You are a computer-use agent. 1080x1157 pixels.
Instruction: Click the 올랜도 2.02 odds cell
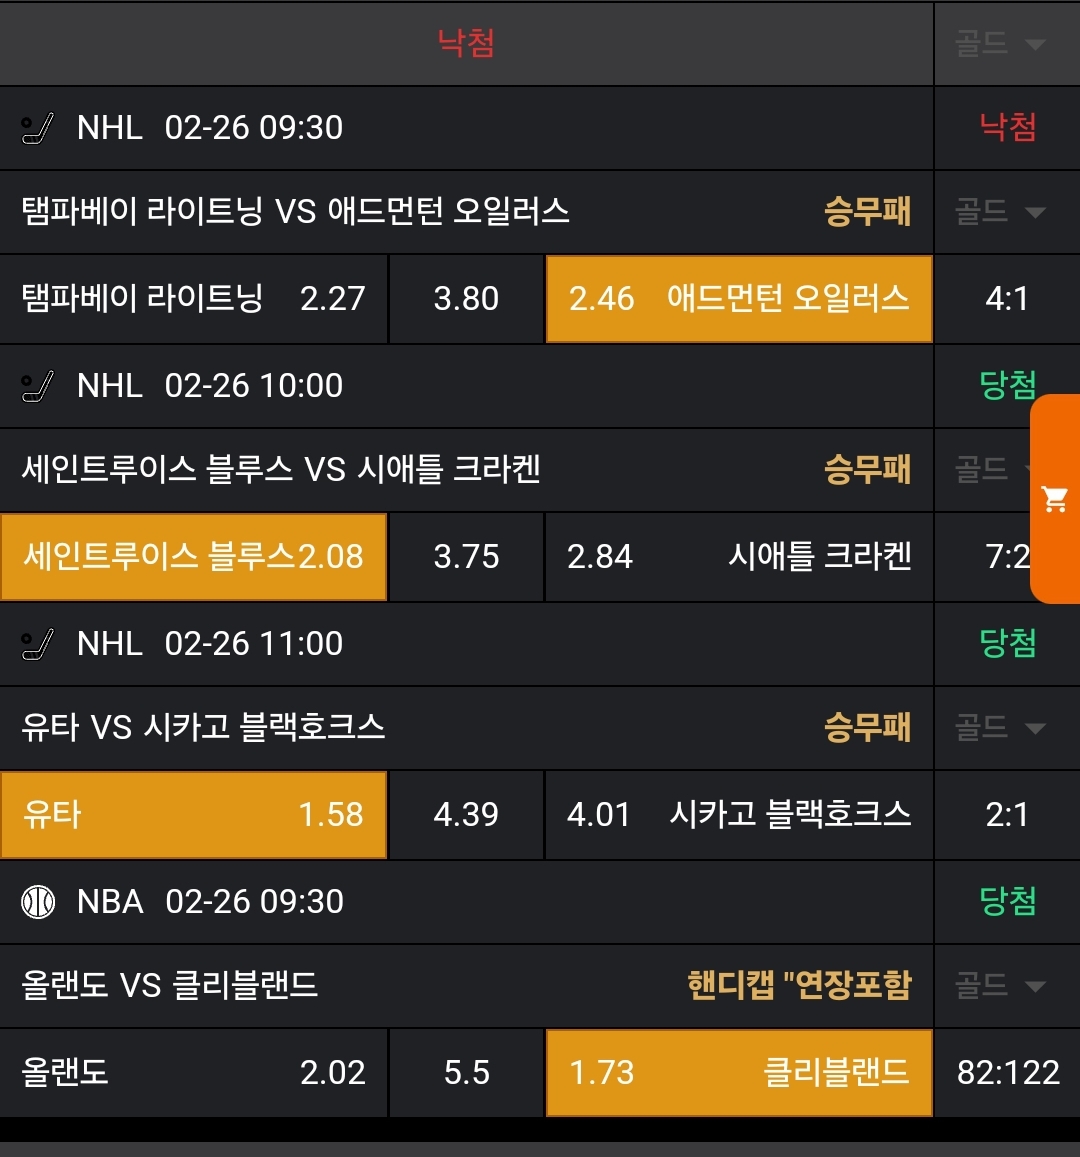[x=193, y=1073]
